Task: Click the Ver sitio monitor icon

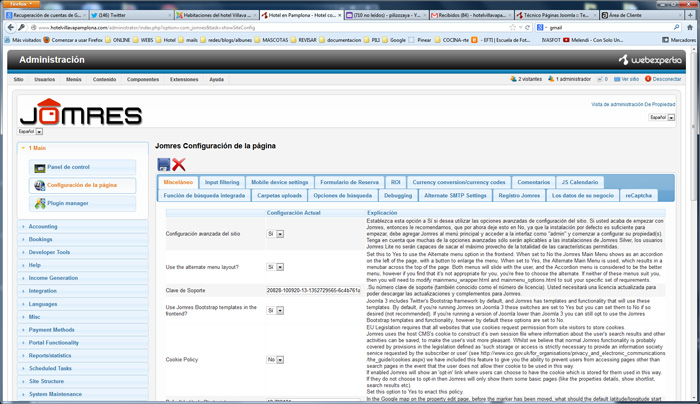Action: pos(617,79)
